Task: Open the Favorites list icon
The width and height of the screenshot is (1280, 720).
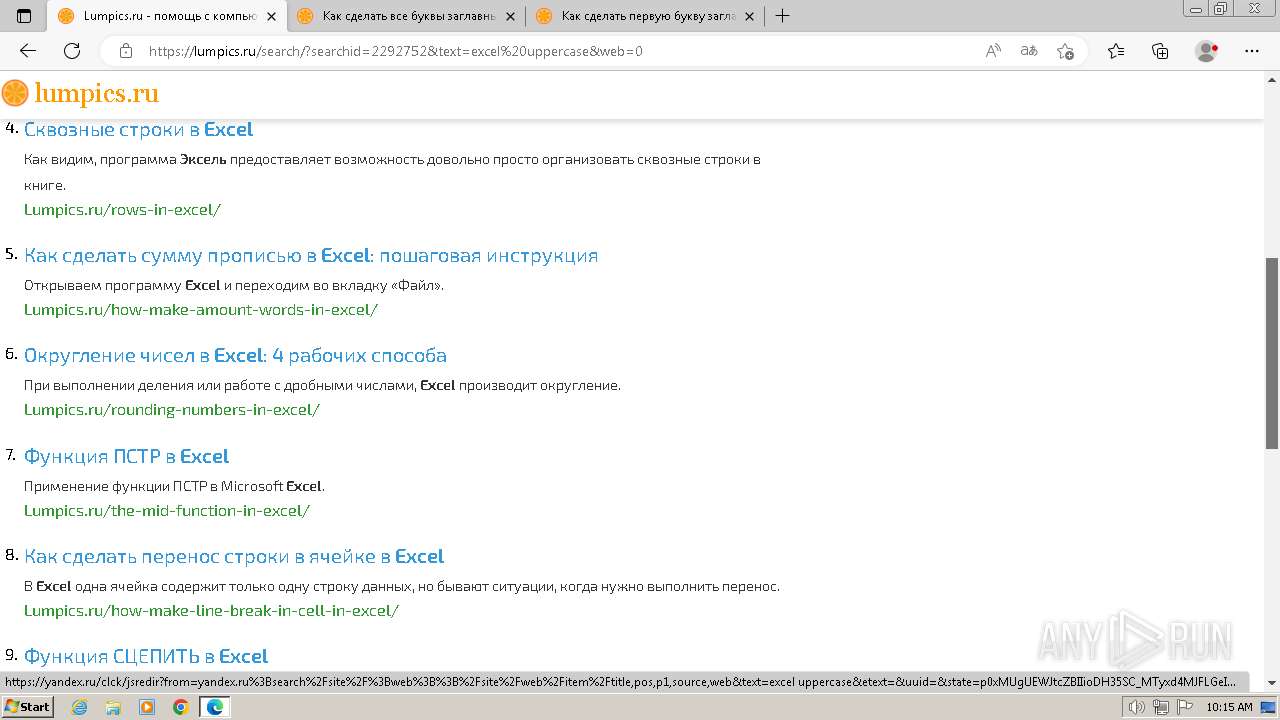Action: 1116,51
